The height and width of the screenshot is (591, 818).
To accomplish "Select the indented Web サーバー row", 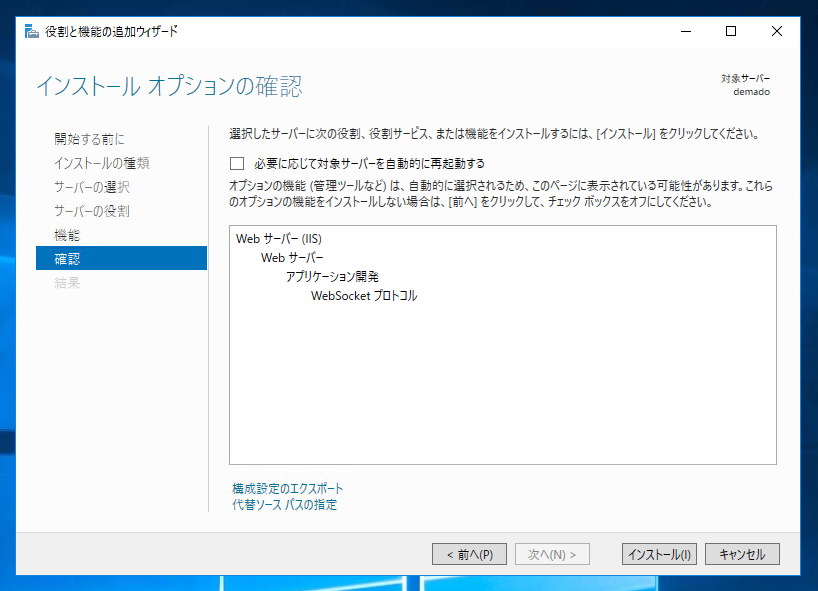I will tap(292, 258).
